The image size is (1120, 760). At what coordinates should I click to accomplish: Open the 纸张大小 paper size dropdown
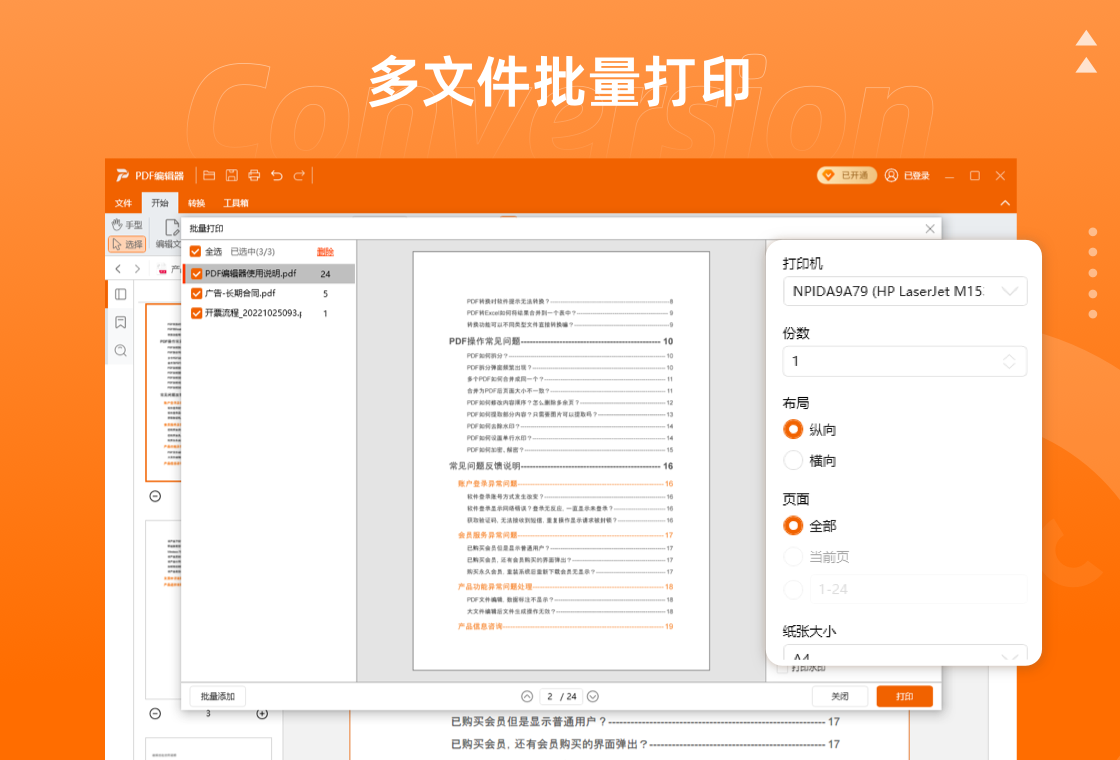(905, 655)
